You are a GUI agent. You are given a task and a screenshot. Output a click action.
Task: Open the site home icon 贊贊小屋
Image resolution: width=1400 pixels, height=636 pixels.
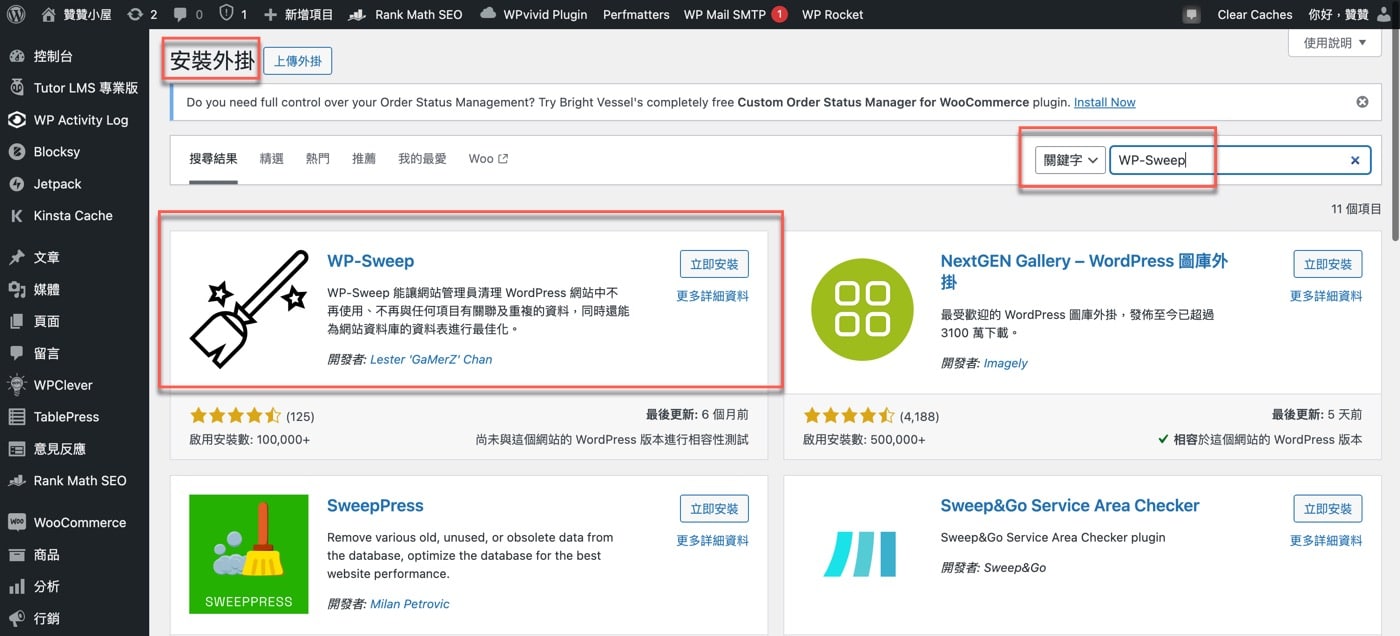(76, 15)
